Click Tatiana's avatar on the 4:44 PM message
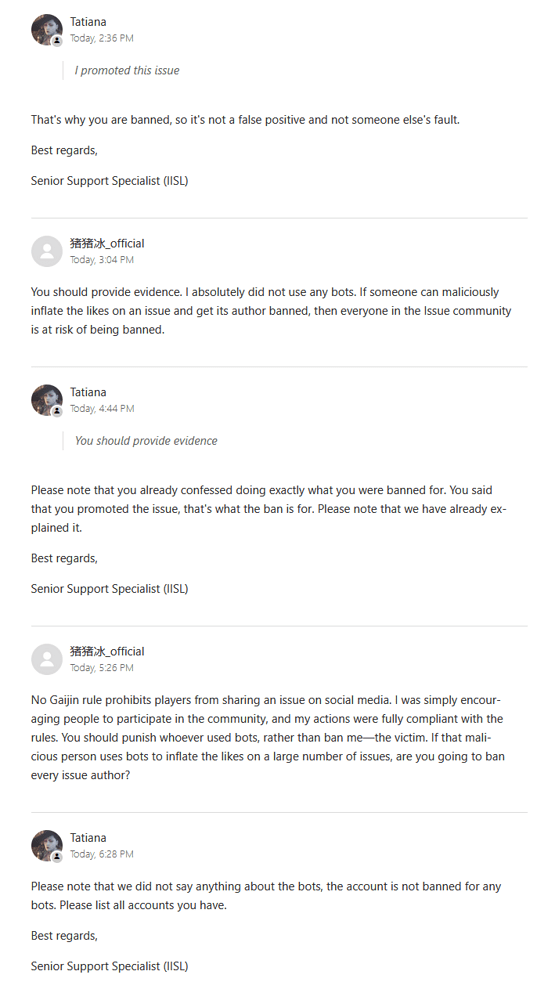This screenshot has height=1000, width=555. point(47,400)
